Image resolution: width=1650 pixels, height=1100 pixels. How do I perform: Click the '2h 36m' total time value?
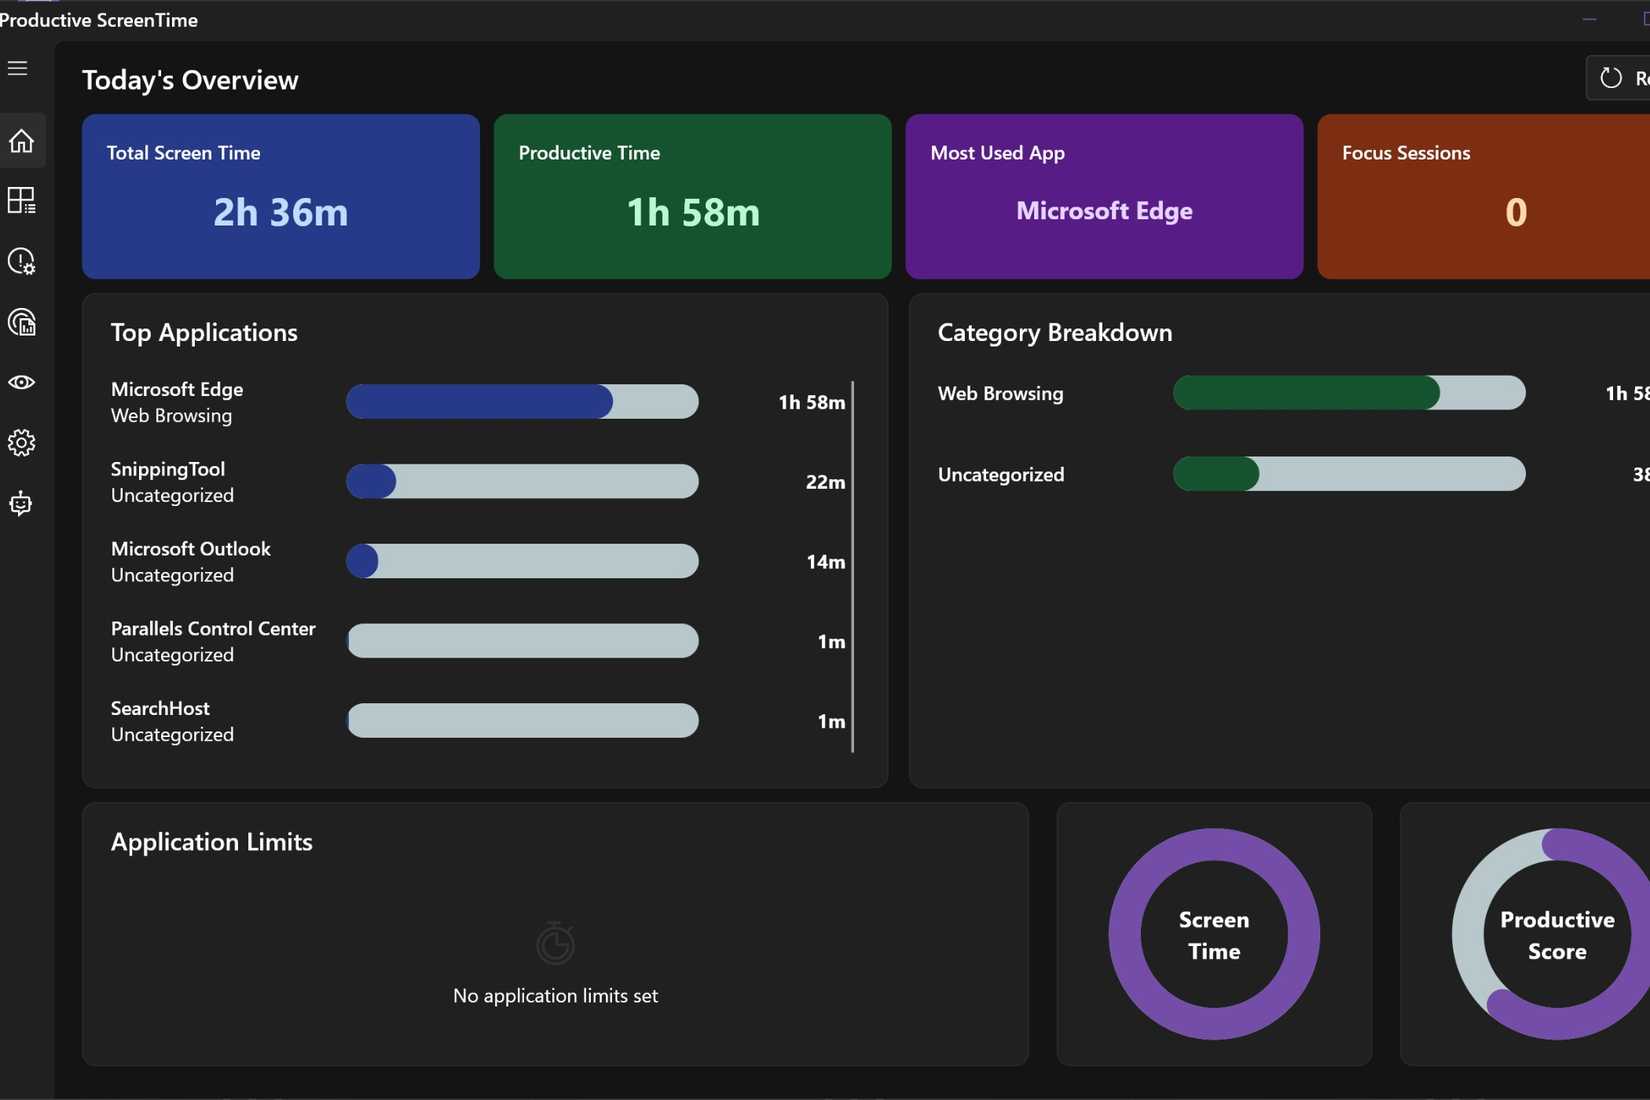point(281,212)
